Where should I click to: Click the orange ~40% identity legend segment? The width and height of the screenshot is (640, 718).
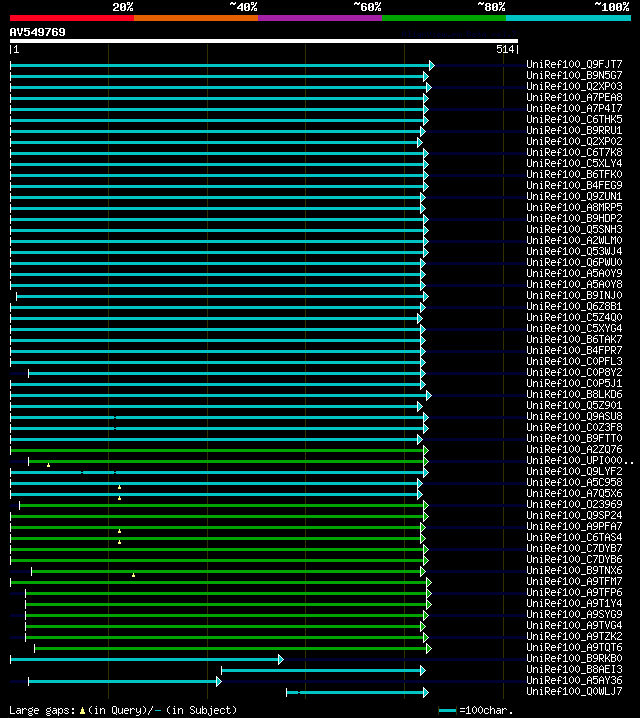tap(196, 18)
